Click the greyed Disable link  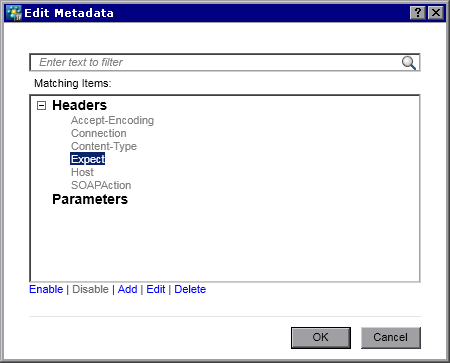90,289
